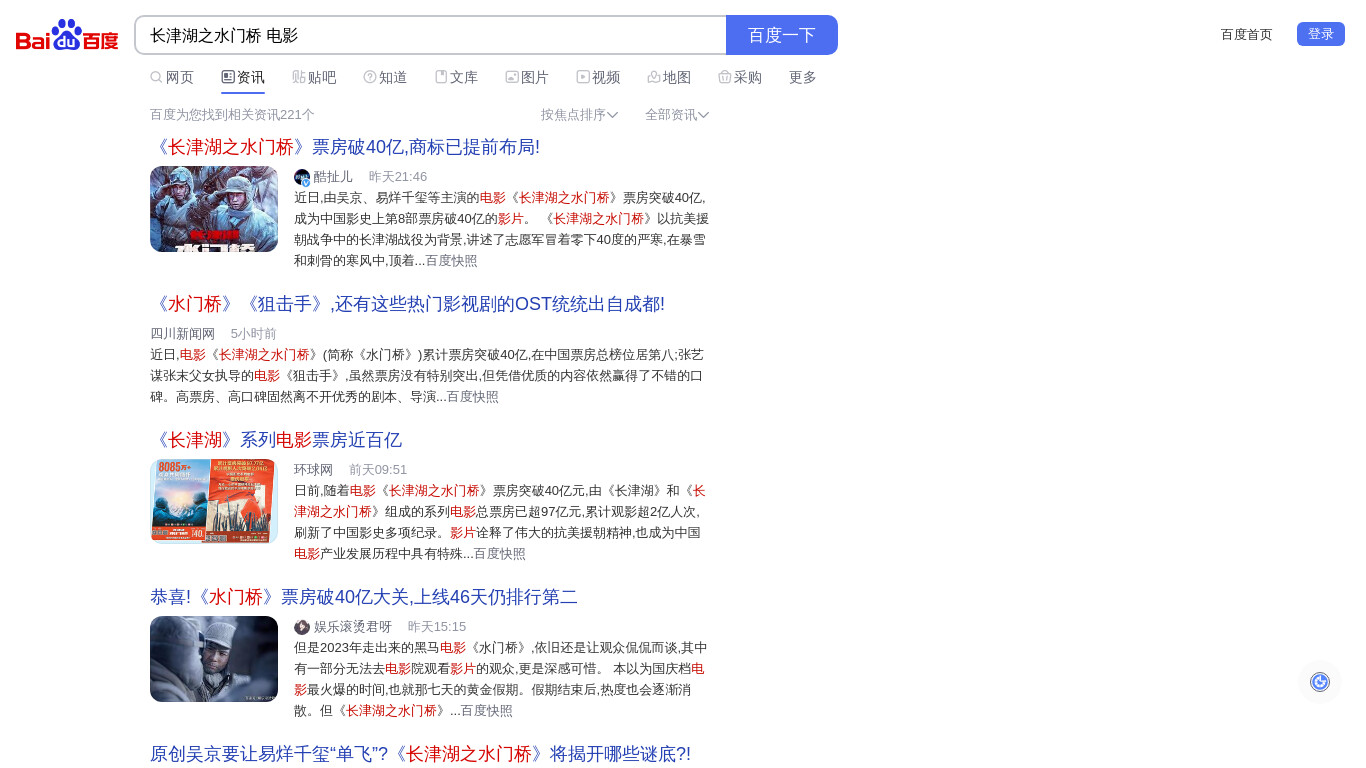Open the 更多 menu item
Screen dimensions: 1366x768
[x=803, y=77]
